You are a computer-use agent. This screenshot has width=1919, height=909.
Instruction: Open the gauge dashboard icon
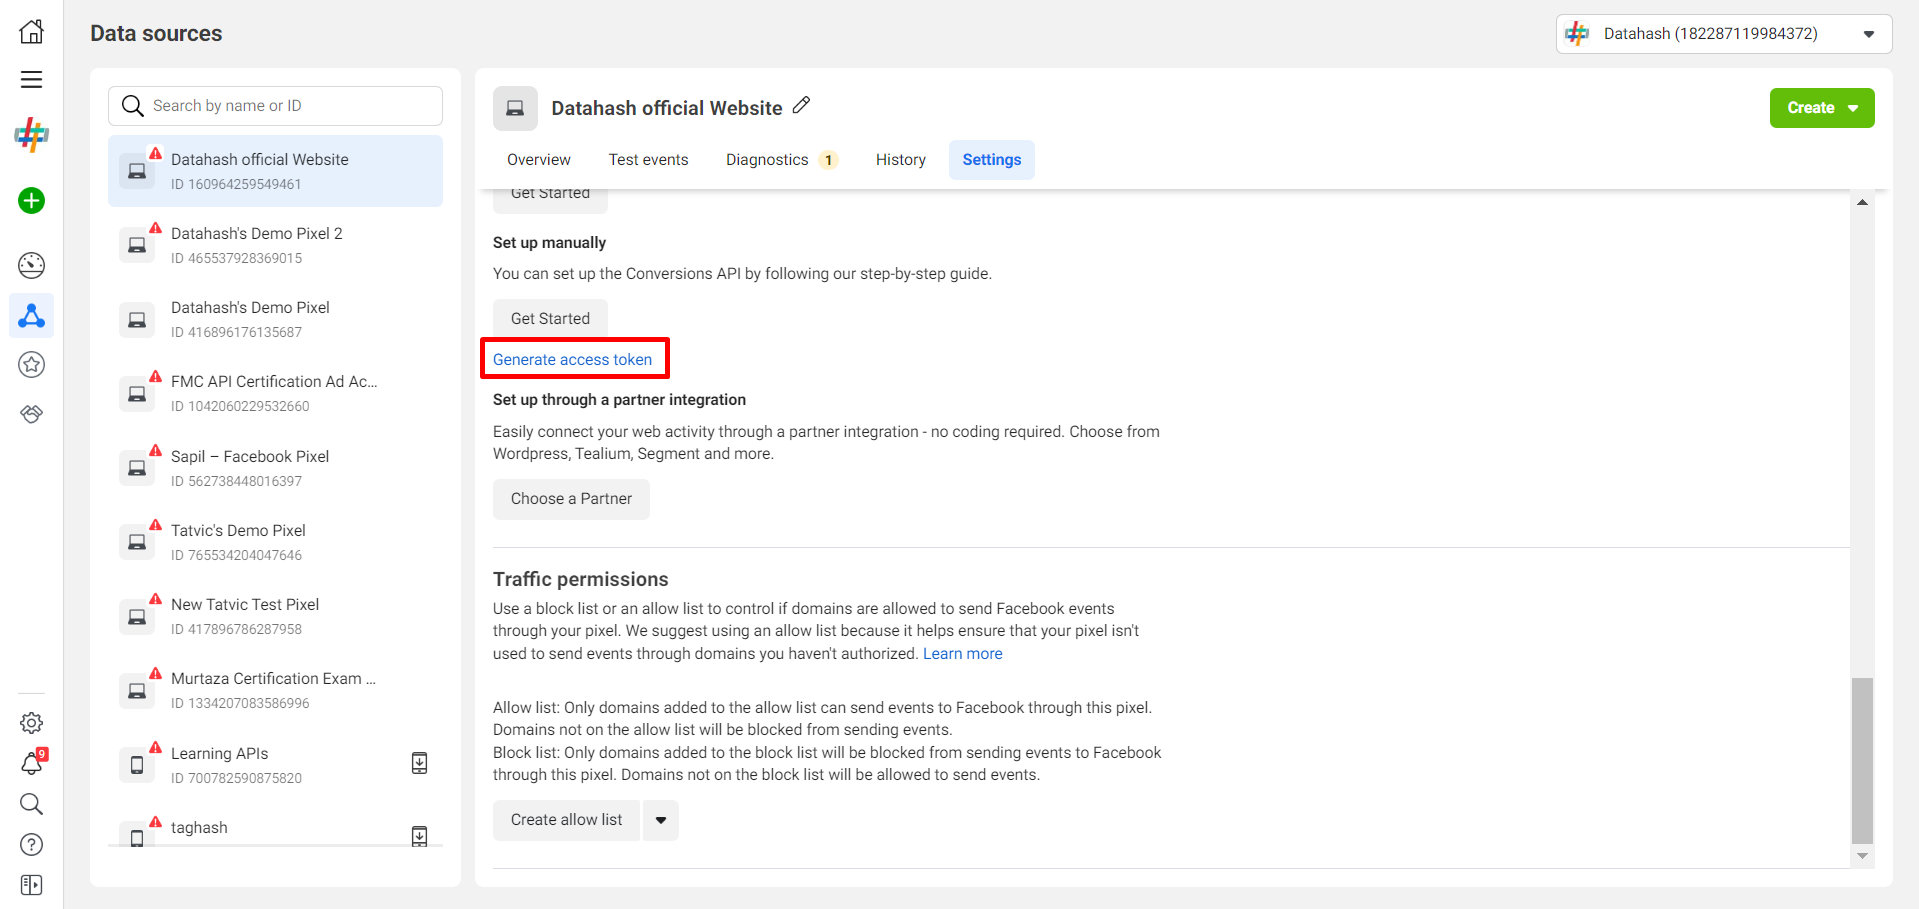point(32,265)
